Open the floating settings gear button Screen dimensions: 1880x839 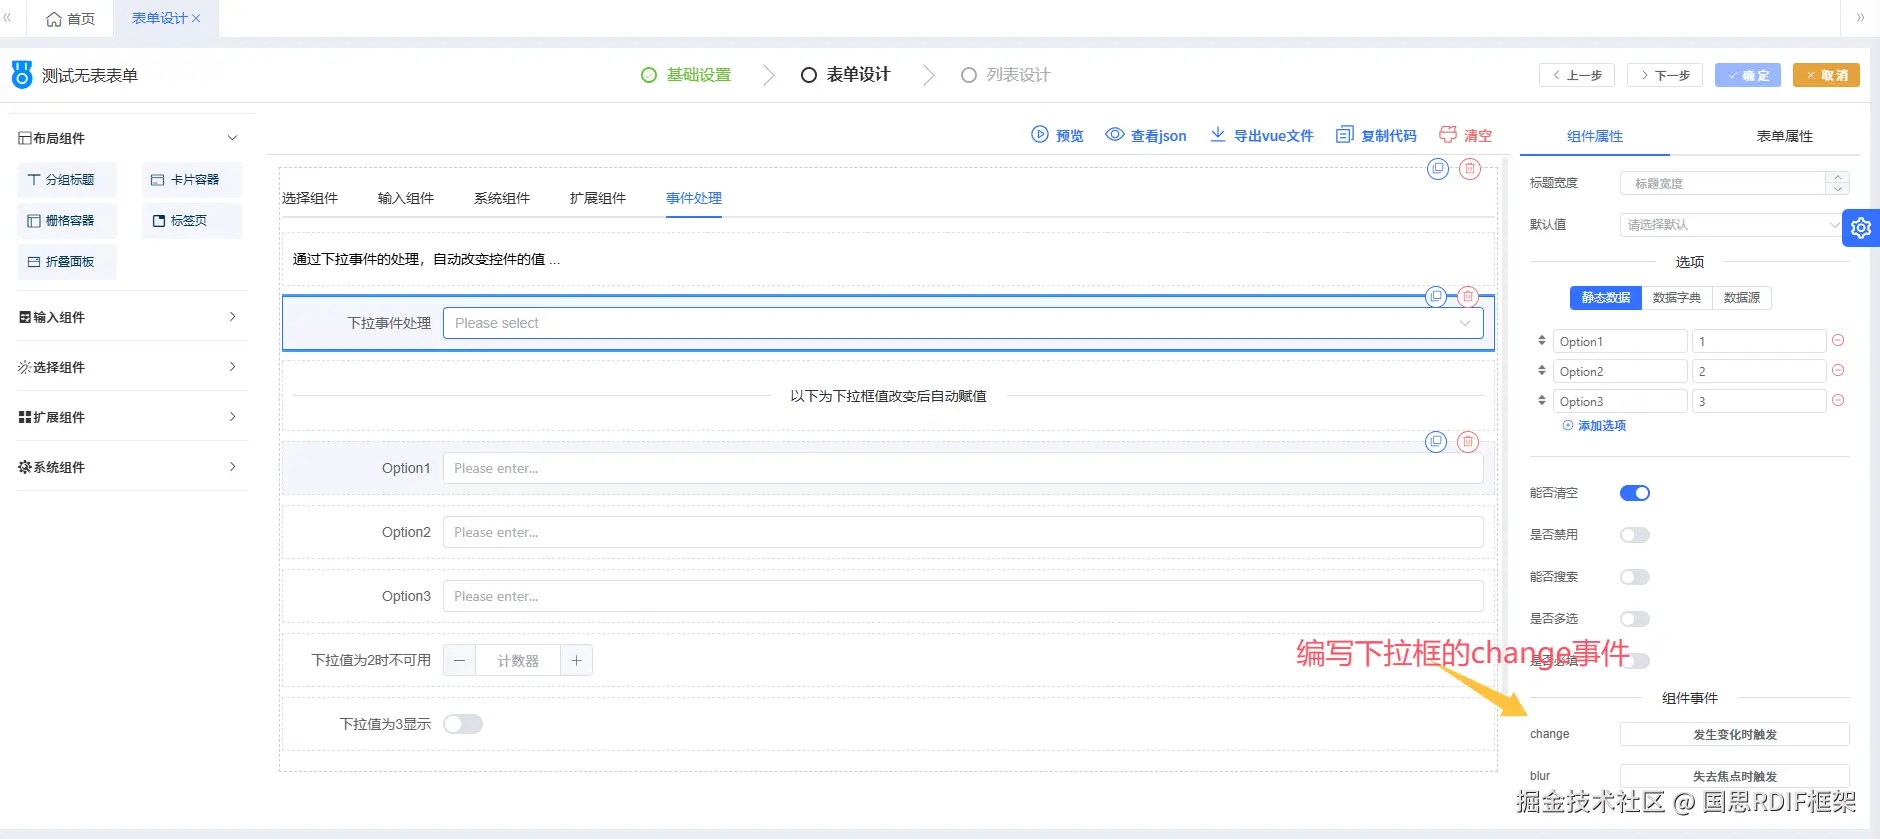point(1861,228)
